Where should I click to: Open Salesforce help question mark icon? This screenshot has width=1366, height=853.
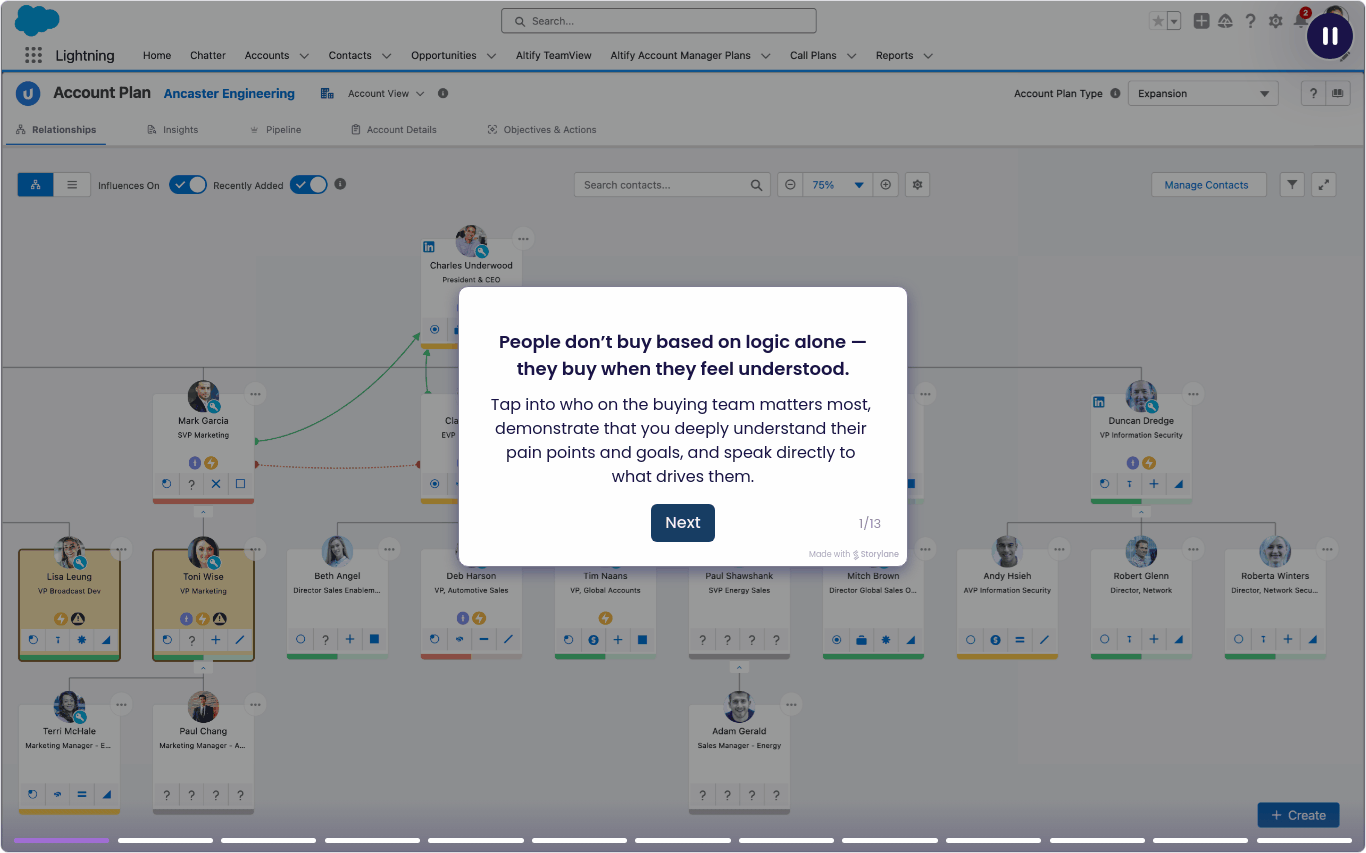click(x=1250, y=21)
